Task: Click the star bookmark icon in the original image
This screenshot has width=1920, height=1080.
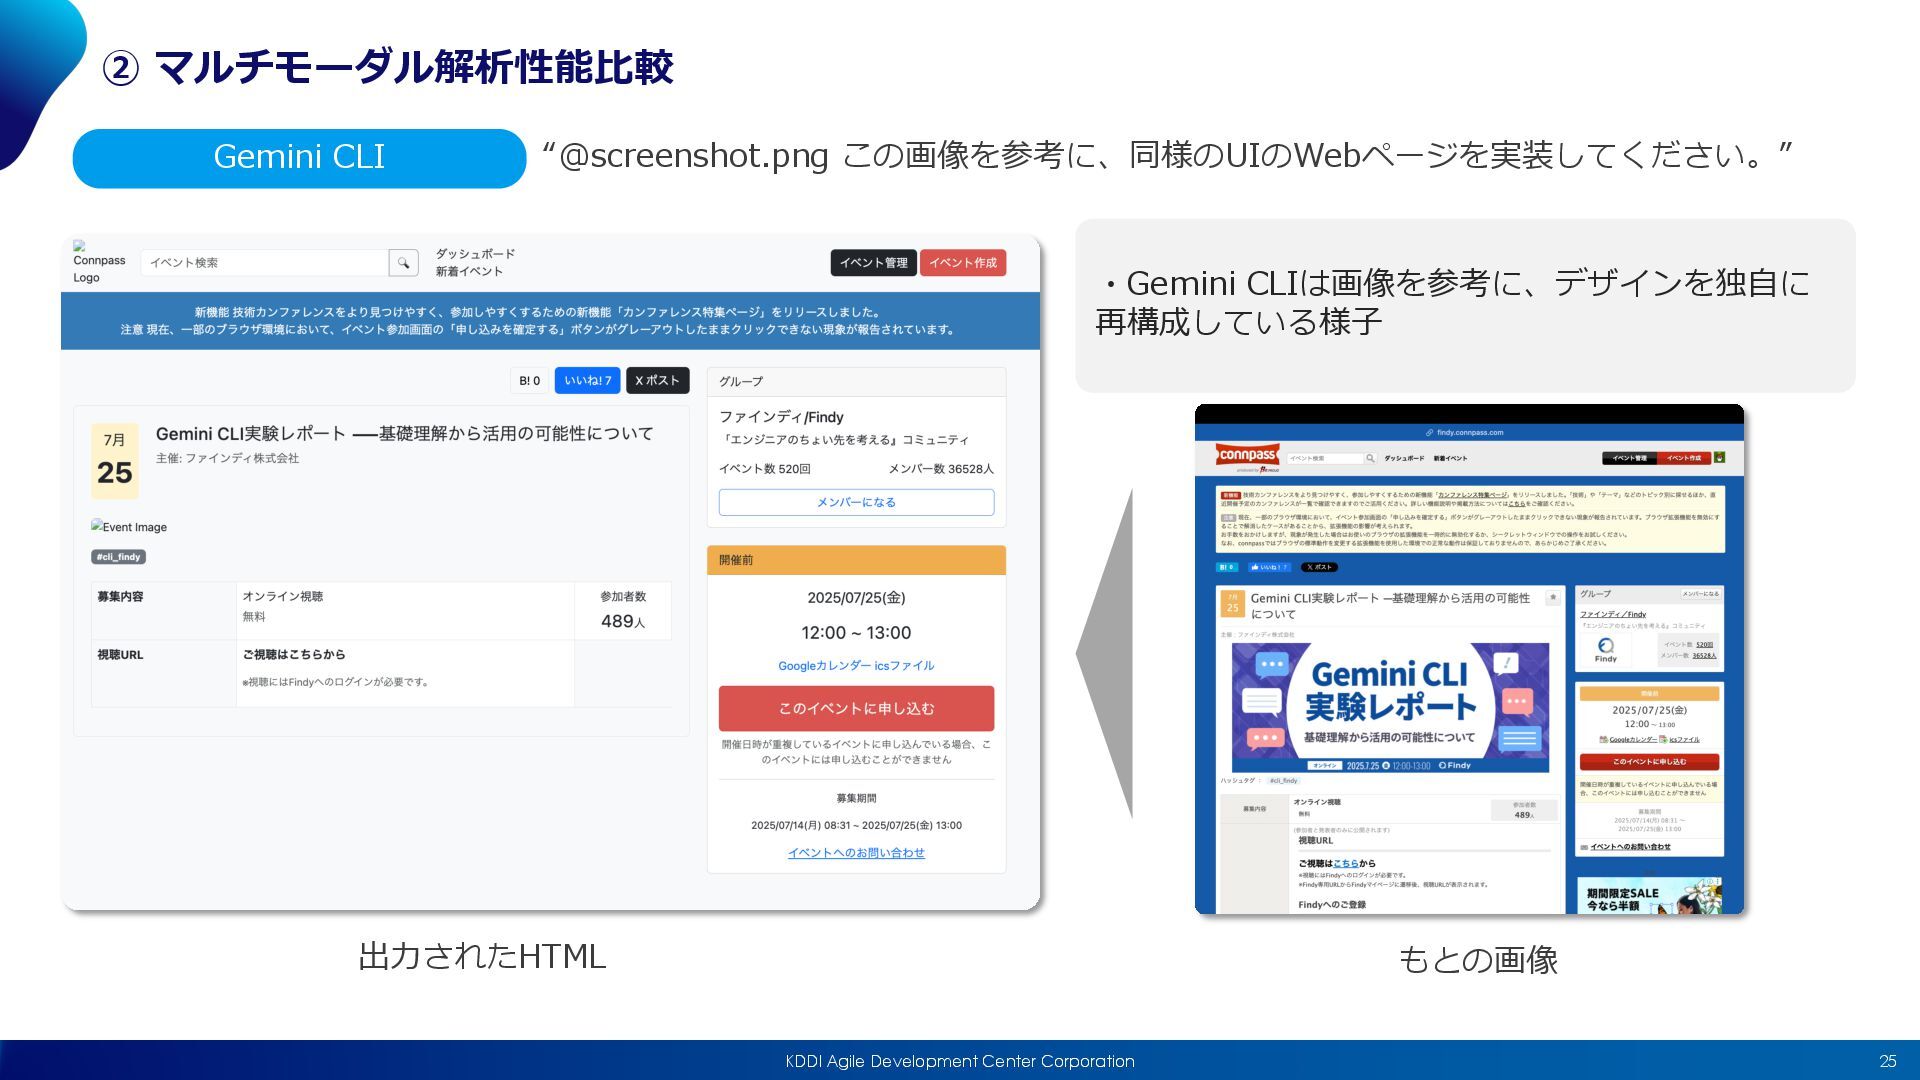Action: coord(1552,598)
